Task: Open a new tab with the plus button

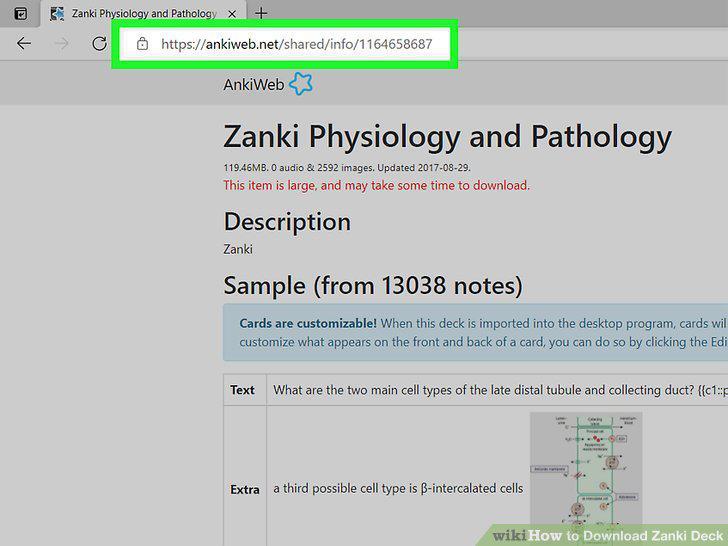Action: tap(261, 13)
